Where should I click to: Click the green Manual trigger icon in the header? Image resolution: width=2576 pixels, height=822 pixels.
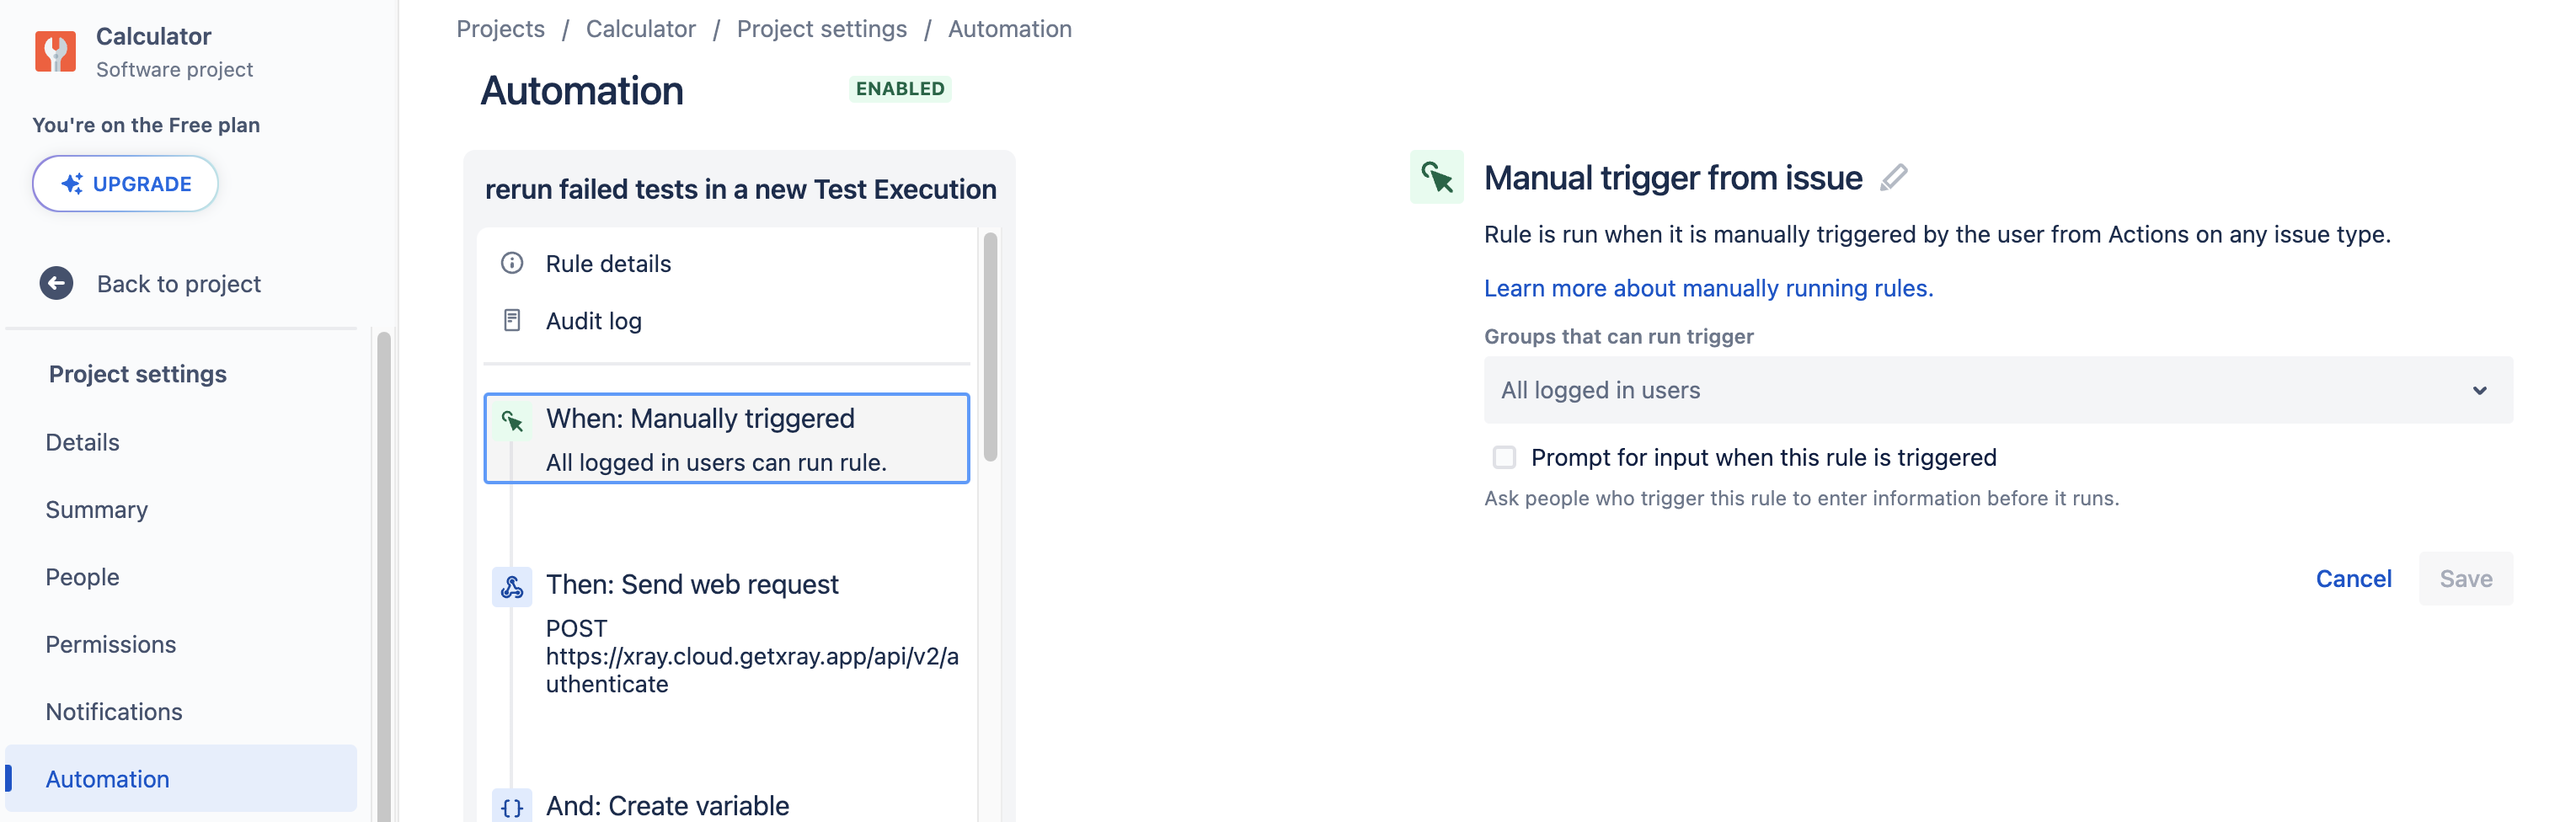pyautogui.click(x=1436, y=177)
